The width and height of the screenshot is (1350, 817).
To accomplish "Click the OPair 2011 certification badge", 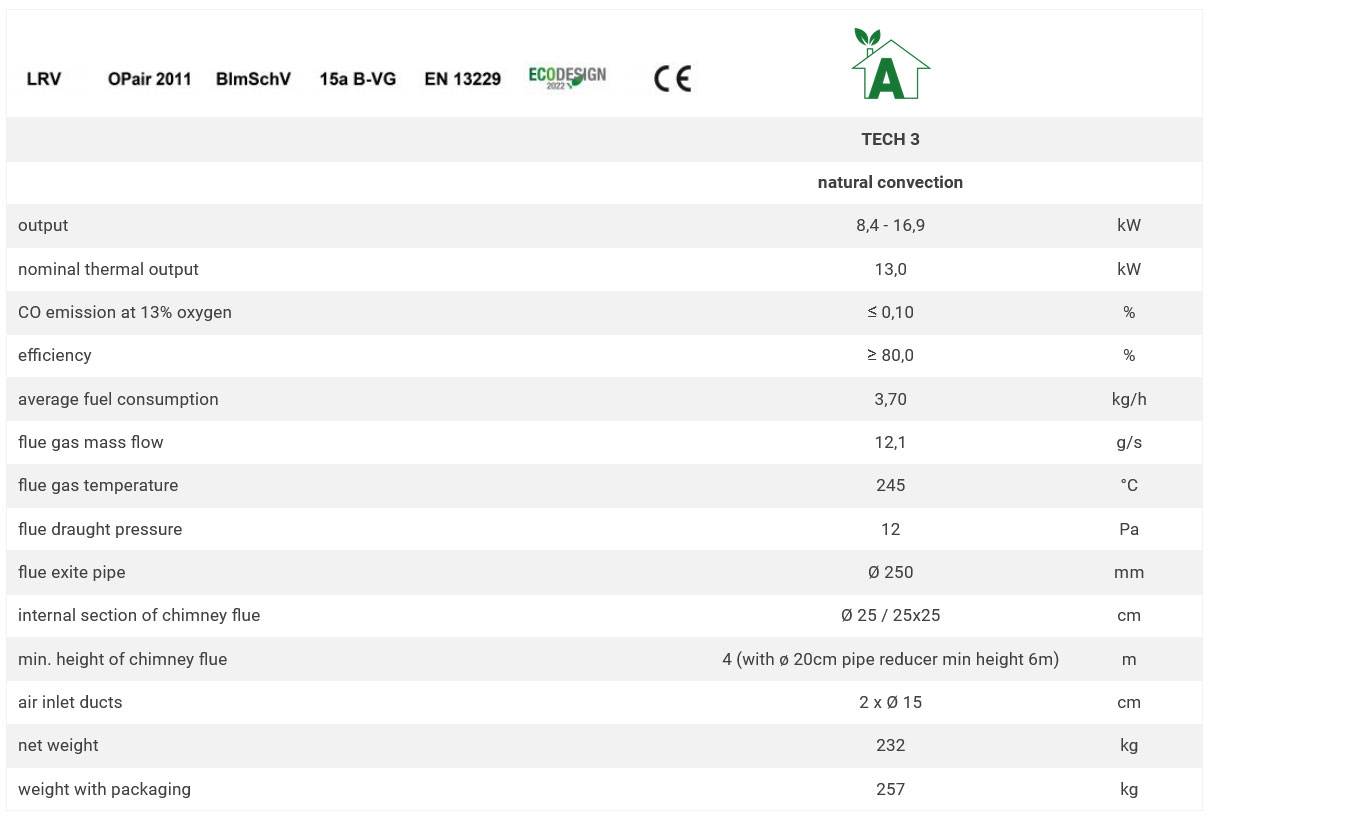I will tap(149, 79).
